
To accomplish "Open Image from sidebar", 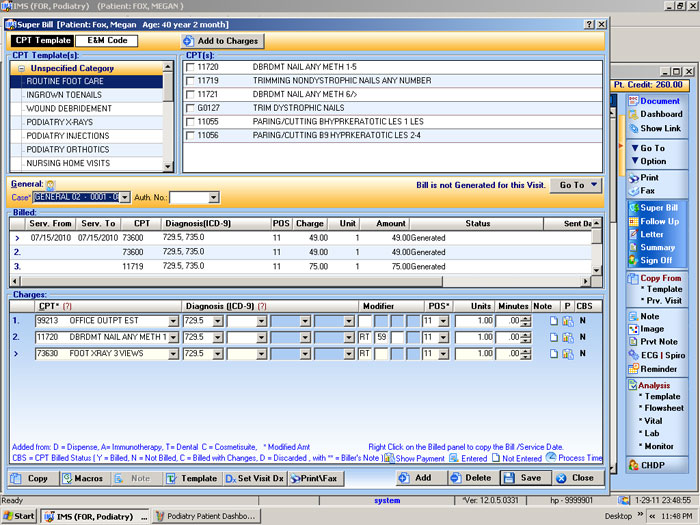I will (x=646, y=329).
